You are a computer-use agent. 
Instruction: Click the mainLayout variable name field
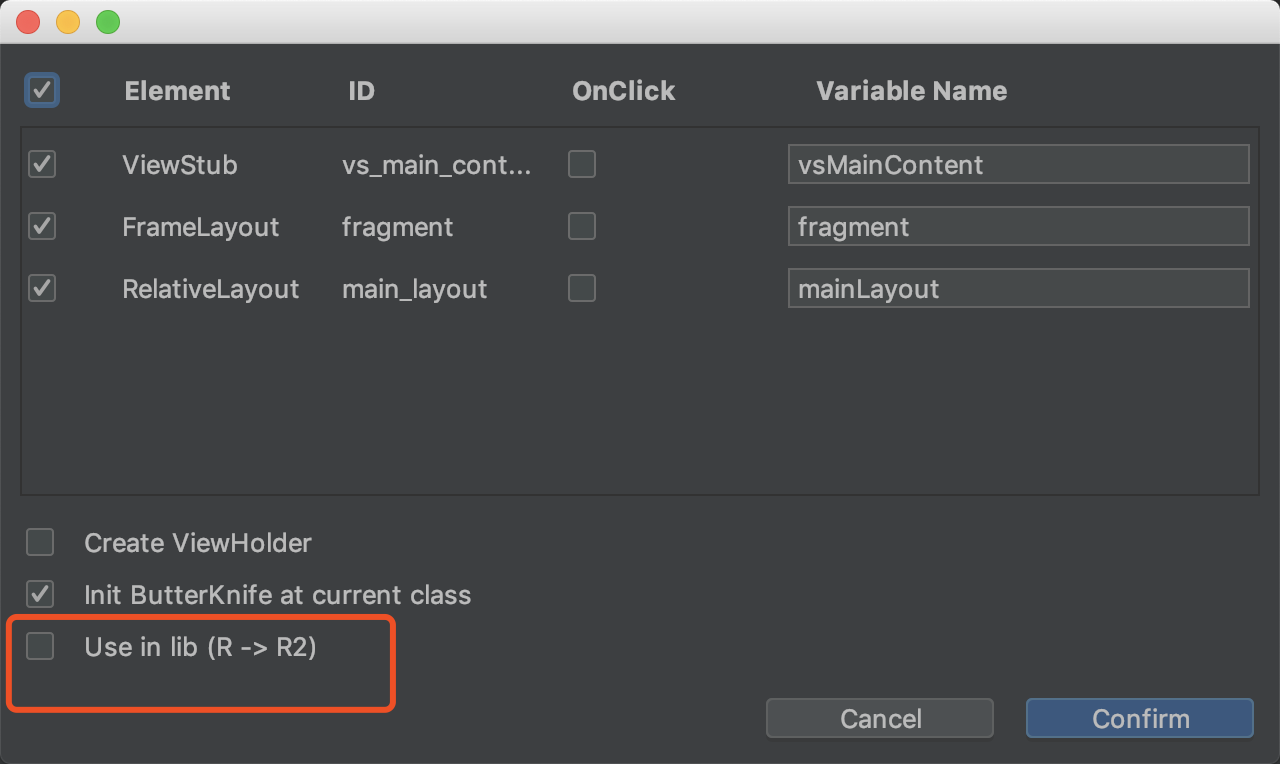pos(1018,288)
